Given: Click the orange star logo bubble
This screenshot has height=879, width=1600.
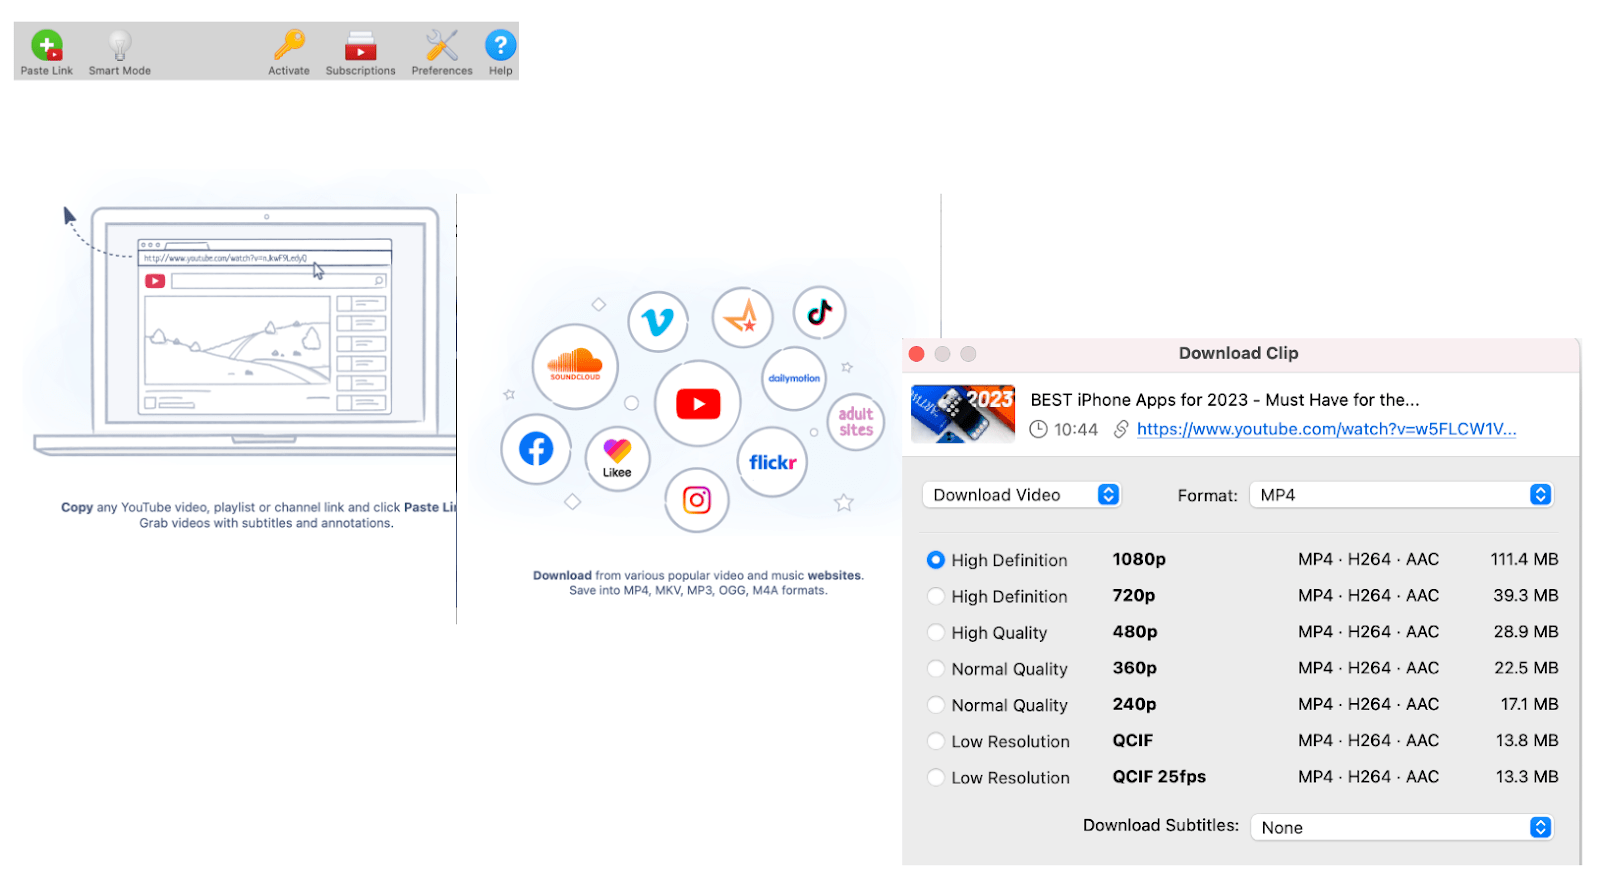Looking at the screenshot, I should pos(742,318).
